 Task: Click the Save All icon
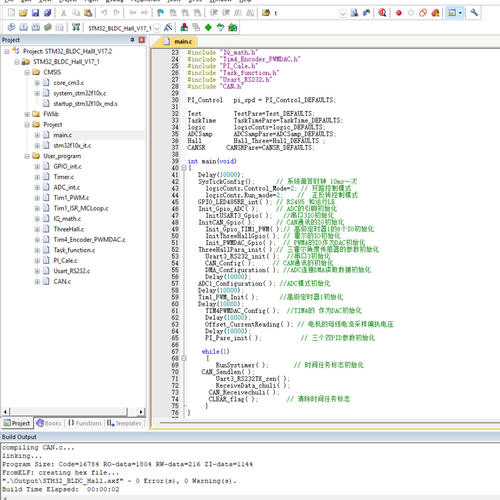[47, 13]
